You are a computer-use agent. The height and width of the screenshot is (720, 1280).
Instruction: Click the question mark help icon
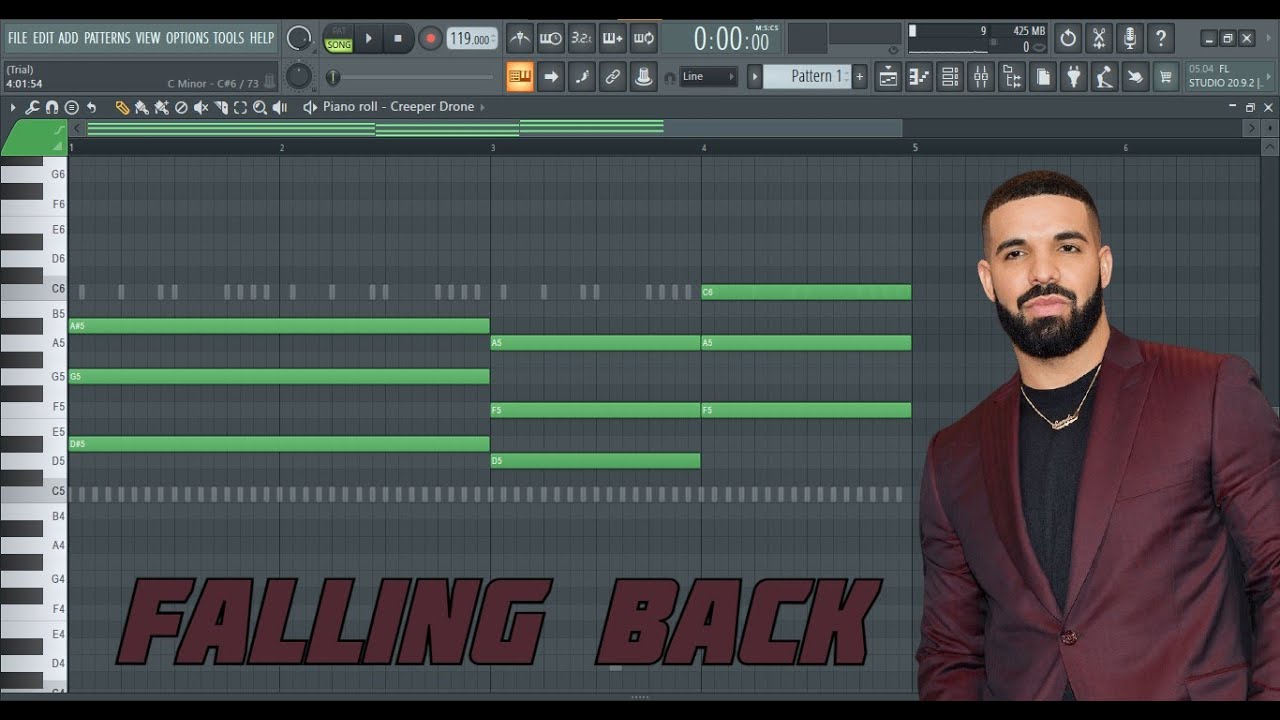tap(1161, 38)
